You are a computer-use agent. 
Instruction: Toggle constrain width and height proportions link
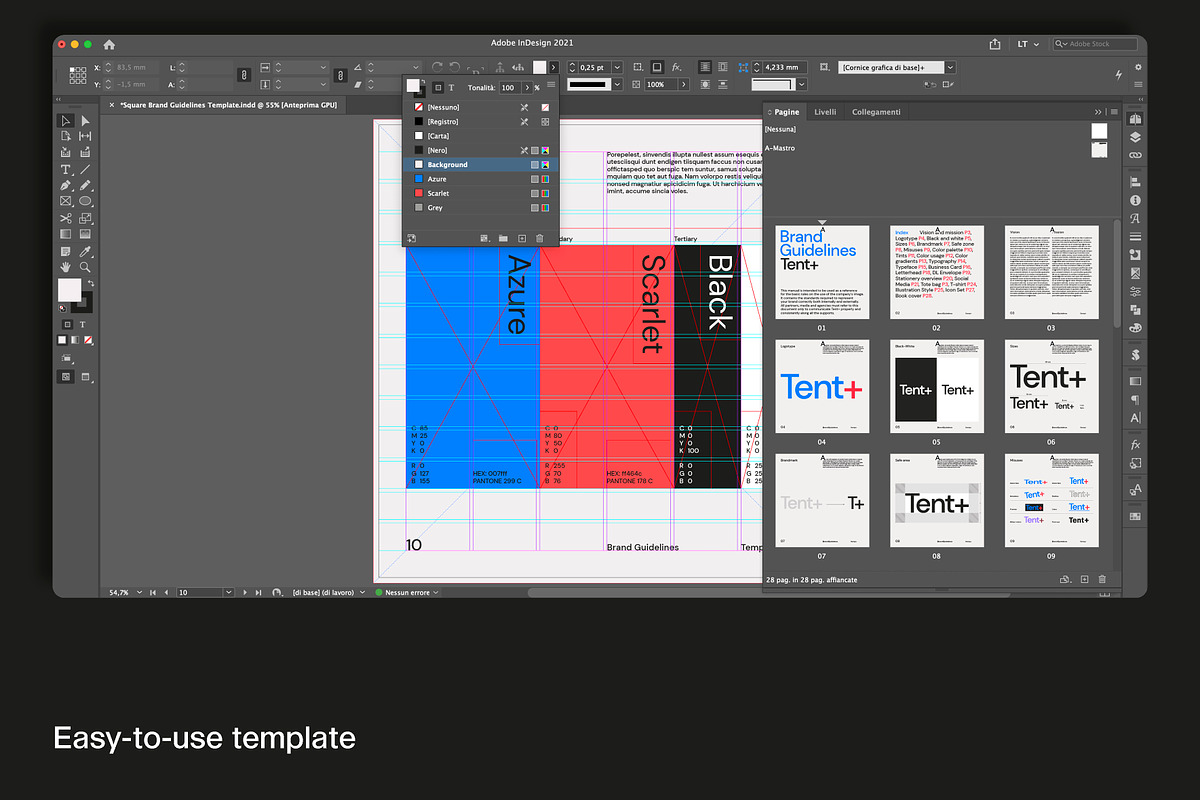coord(244,76)
